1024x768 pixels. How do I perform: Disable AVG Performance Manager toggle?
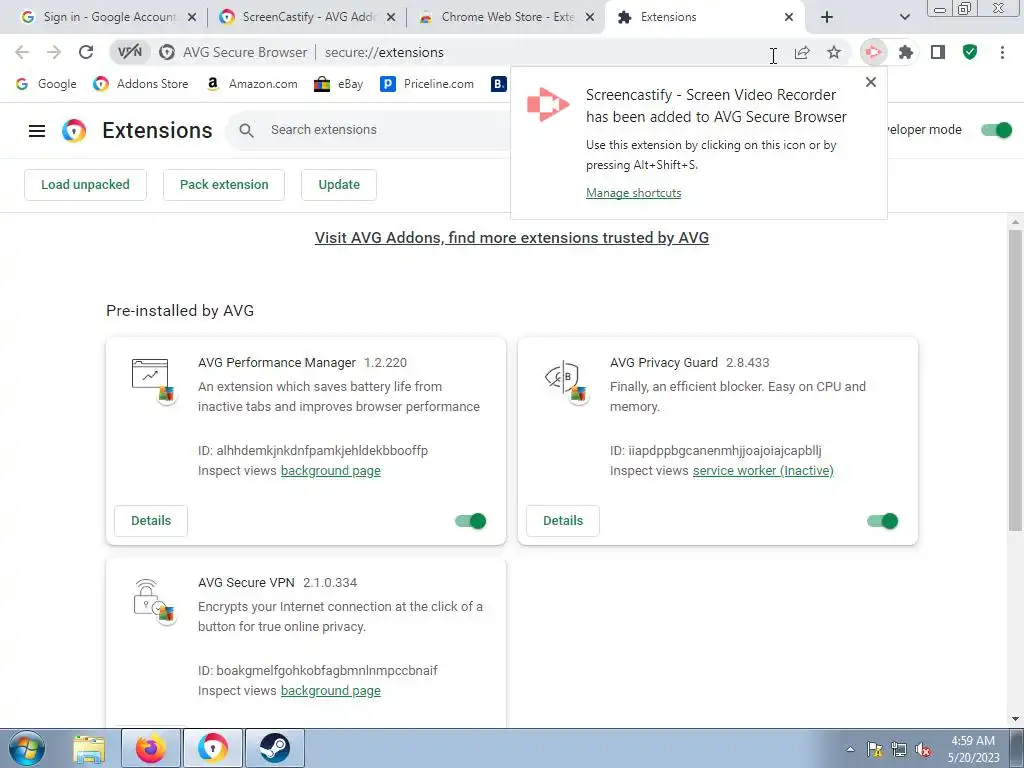pyautogui.click(x=471, y=521)
